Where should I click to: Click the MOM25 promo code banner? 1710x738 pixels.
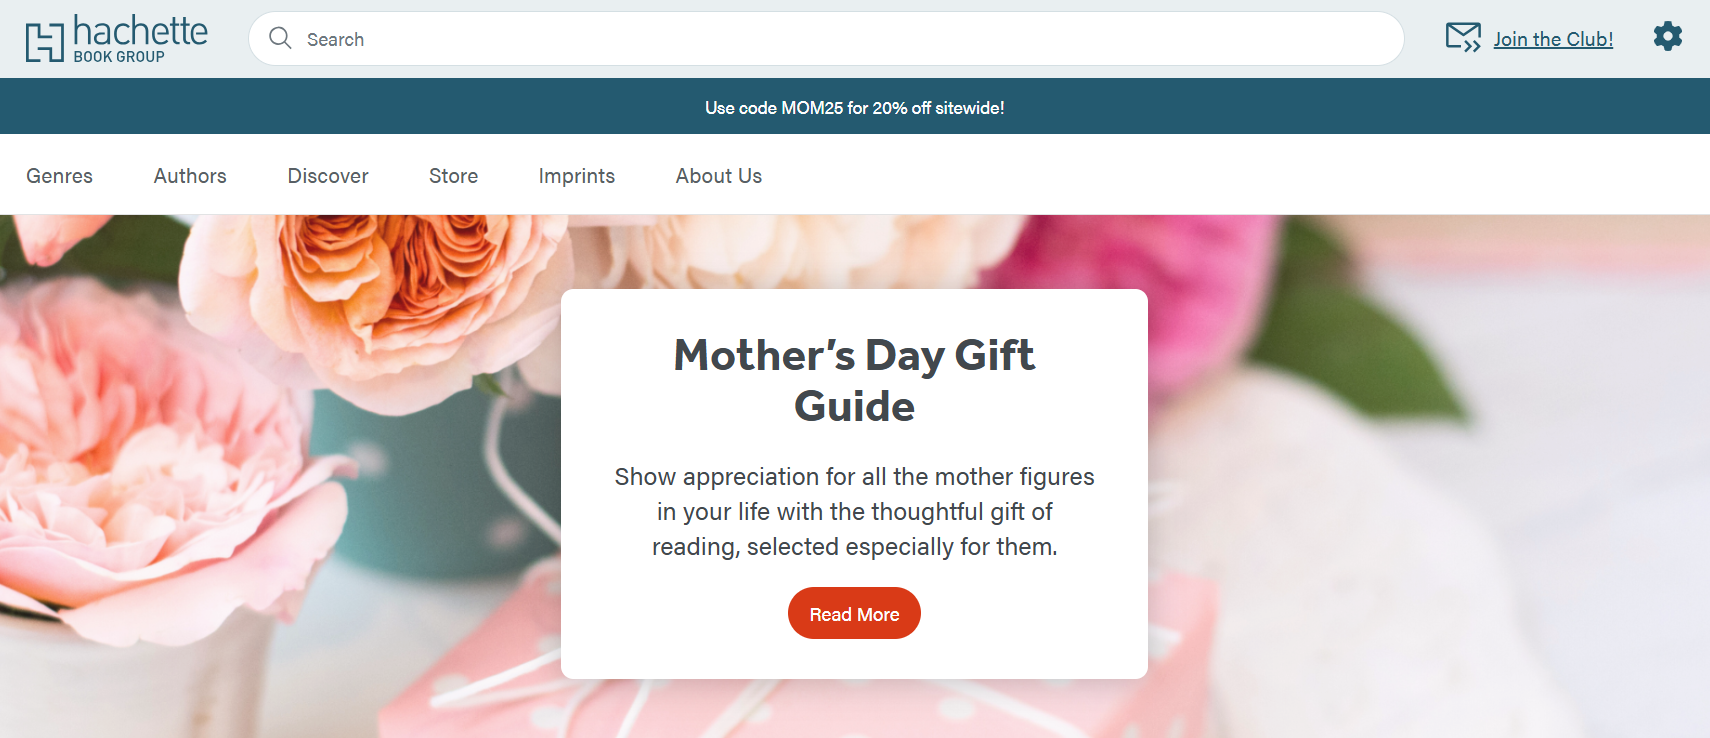pos(854,108)
